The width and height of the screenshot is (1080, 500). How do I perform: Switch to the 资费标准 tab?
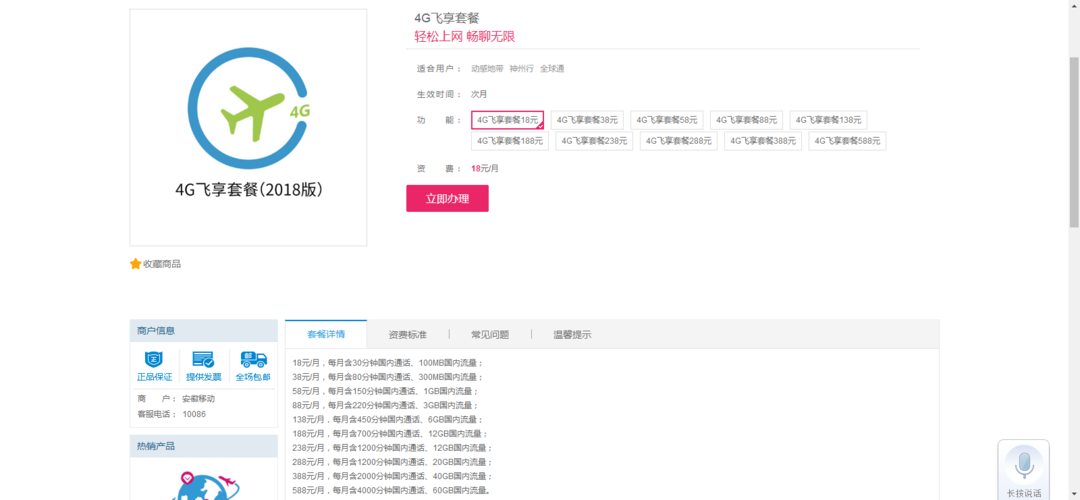pos(408,335)
